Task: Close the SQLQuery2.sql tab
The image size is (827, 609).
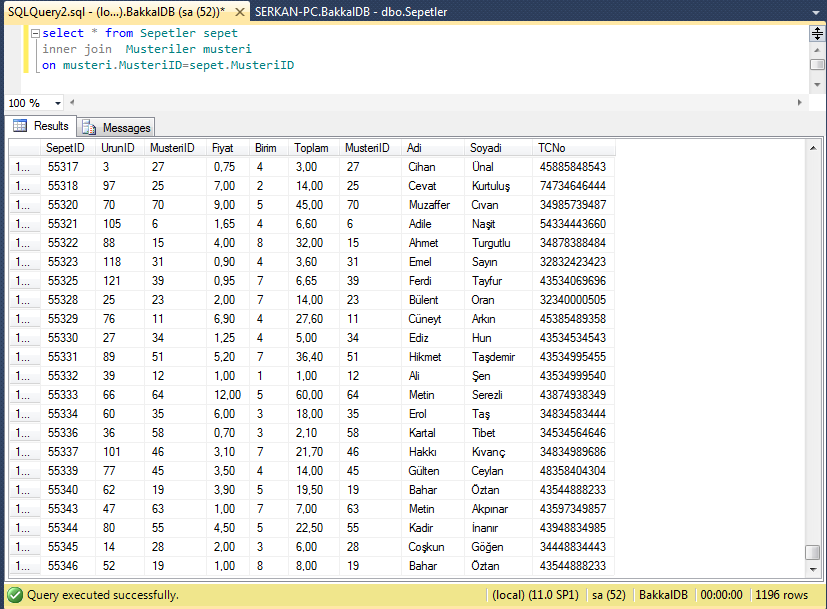Action: tap(239, 12)
